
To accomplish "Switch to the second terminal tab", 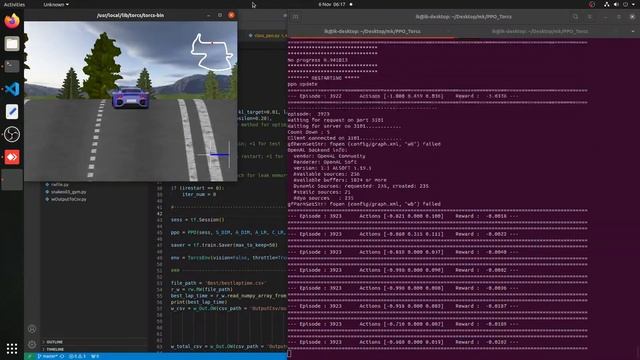I will pyautogui.click(x=540, y=31).
